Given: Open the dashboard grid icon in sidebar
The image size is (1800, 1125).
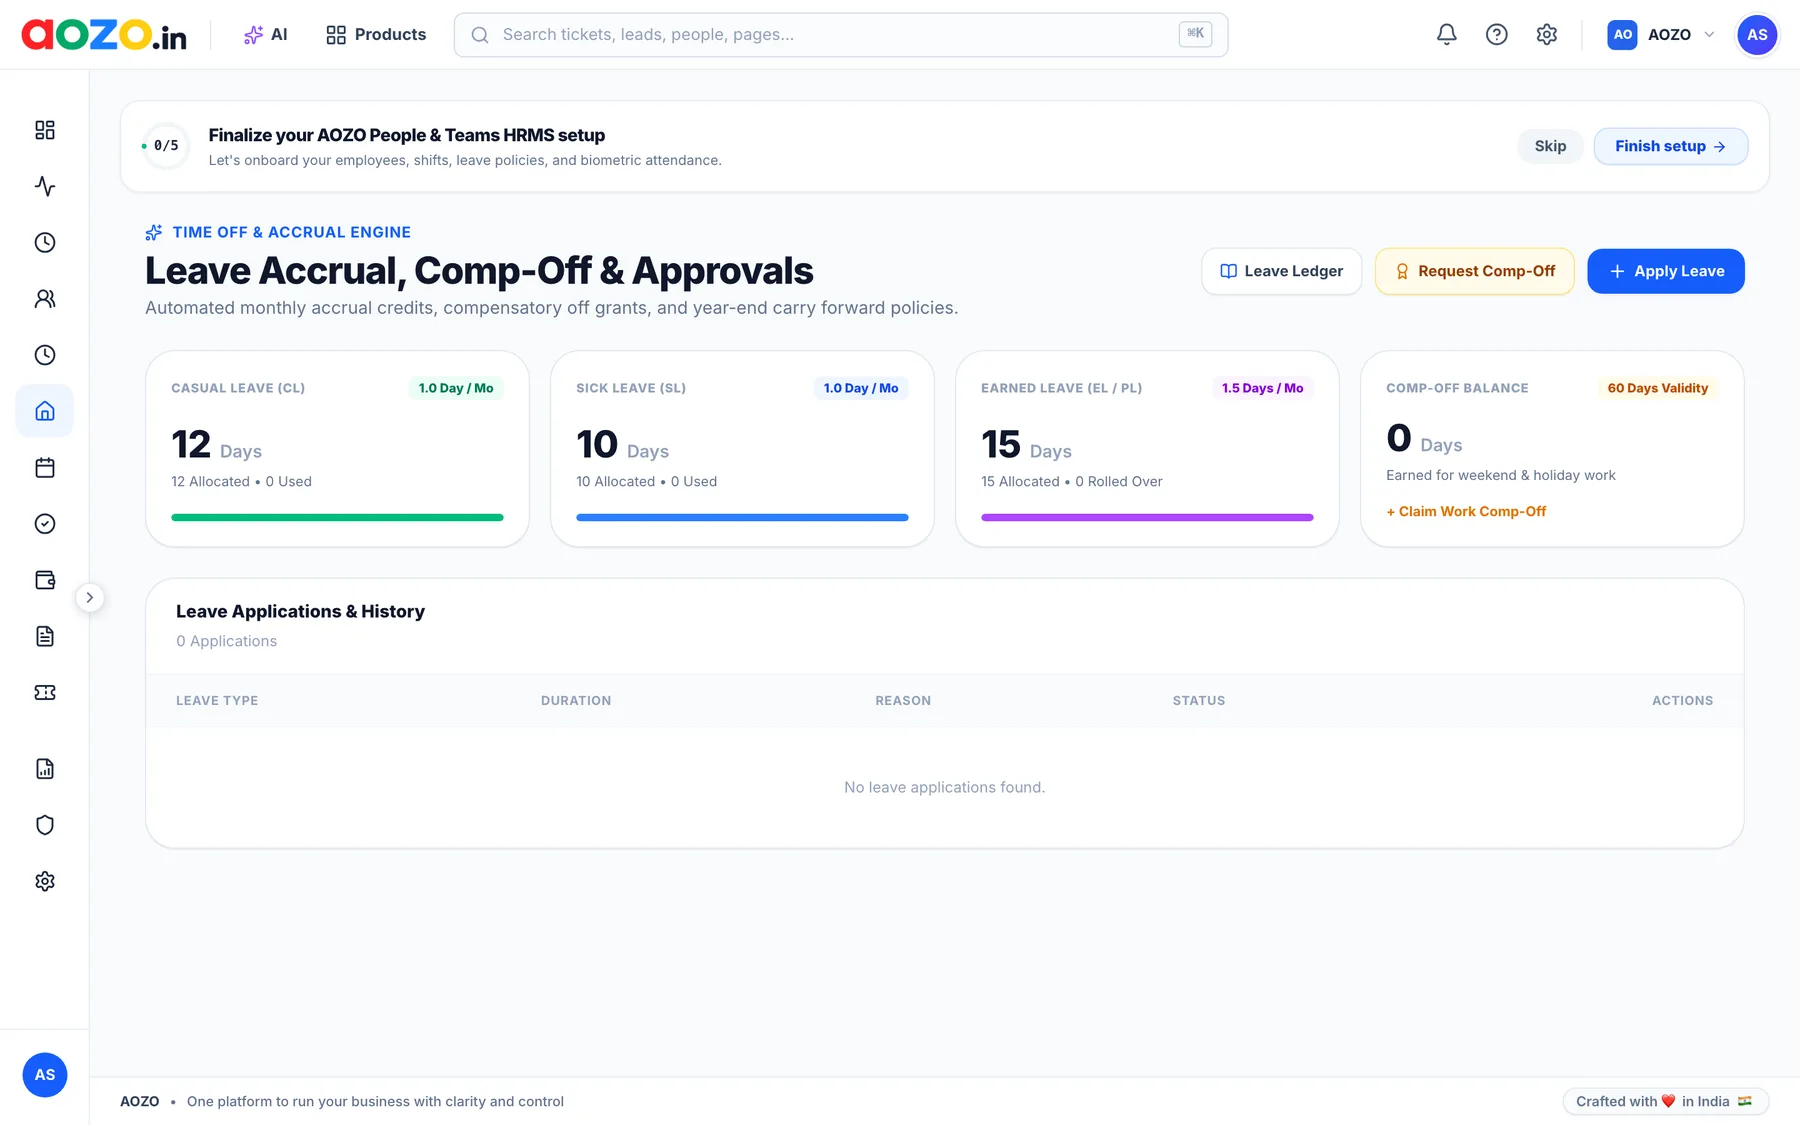Looking at the screenshot, I should click(45, 130).
